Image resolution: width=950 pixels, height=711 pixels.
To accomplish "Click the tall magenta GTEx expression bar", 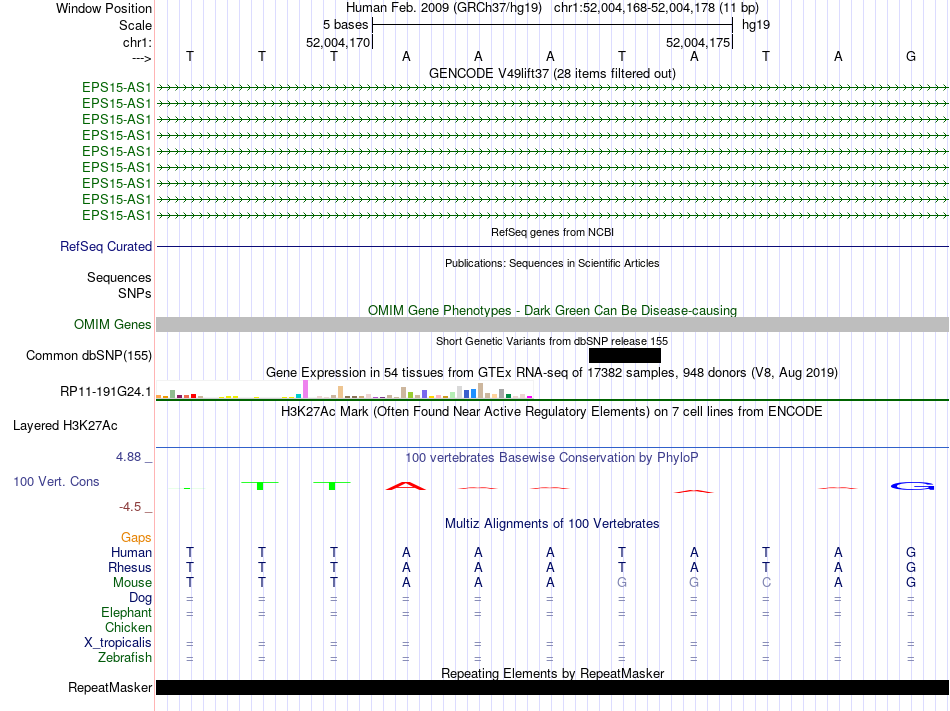I will coord(305,389).
